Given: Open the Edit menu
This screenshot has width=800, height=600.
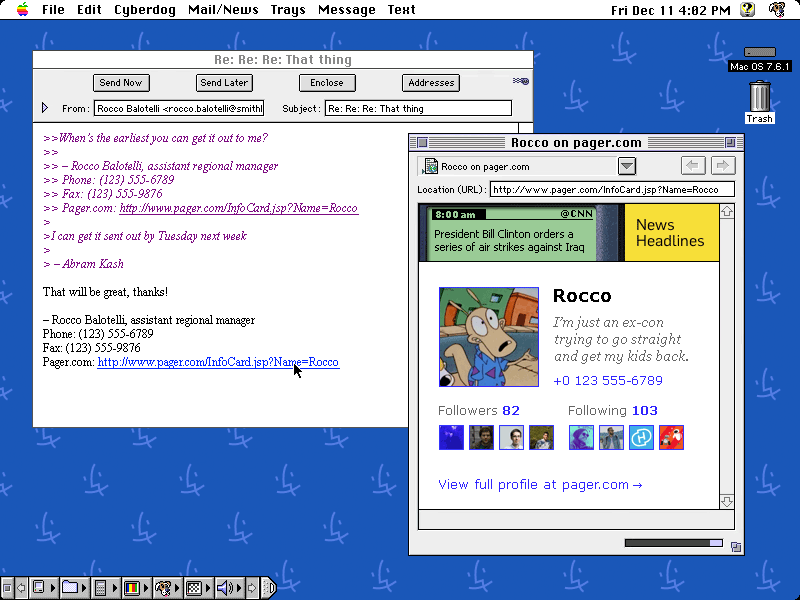Looking at the screenshot, I should point(89,10).
